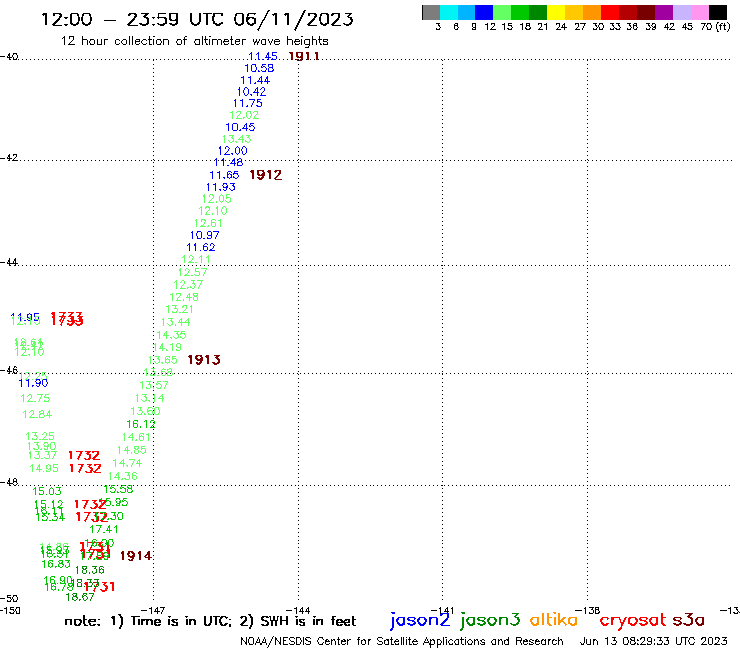Select the jason2 satellite legend label
This screenshot has height=650, width=740.
(420, 620)
